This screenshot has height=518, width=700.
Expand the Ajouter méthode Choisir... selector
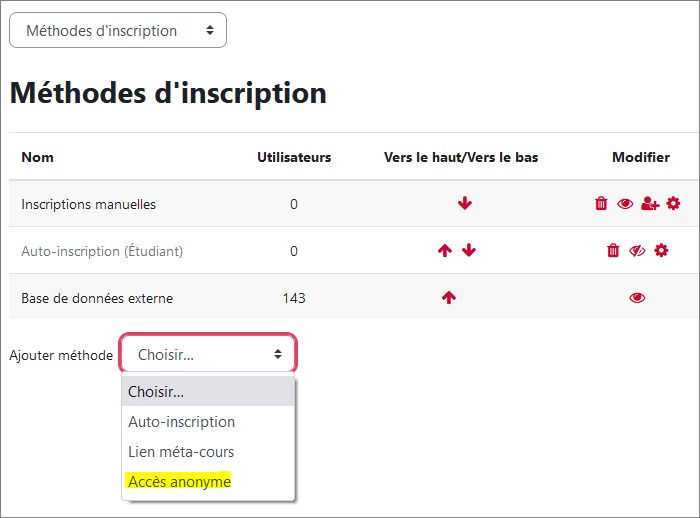tap(208, 355)
